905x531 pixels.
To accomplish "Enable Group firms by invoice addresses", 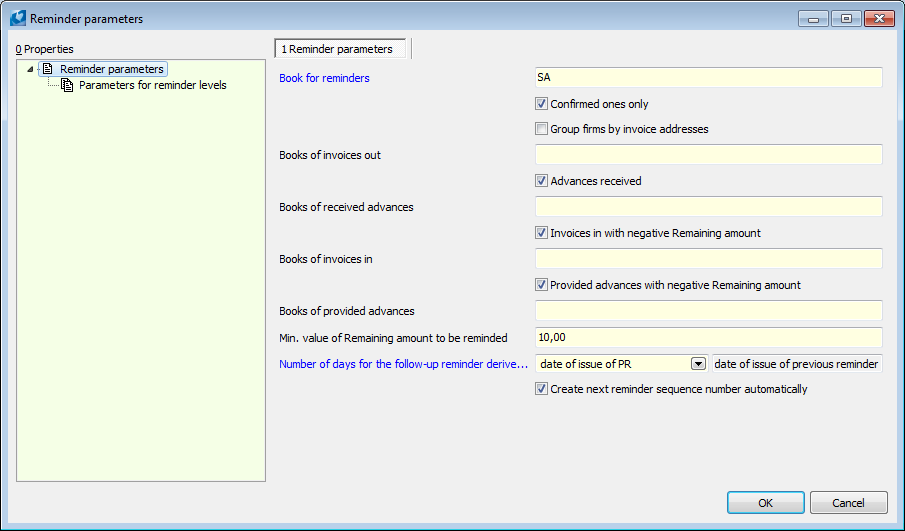I will point(541,129).
